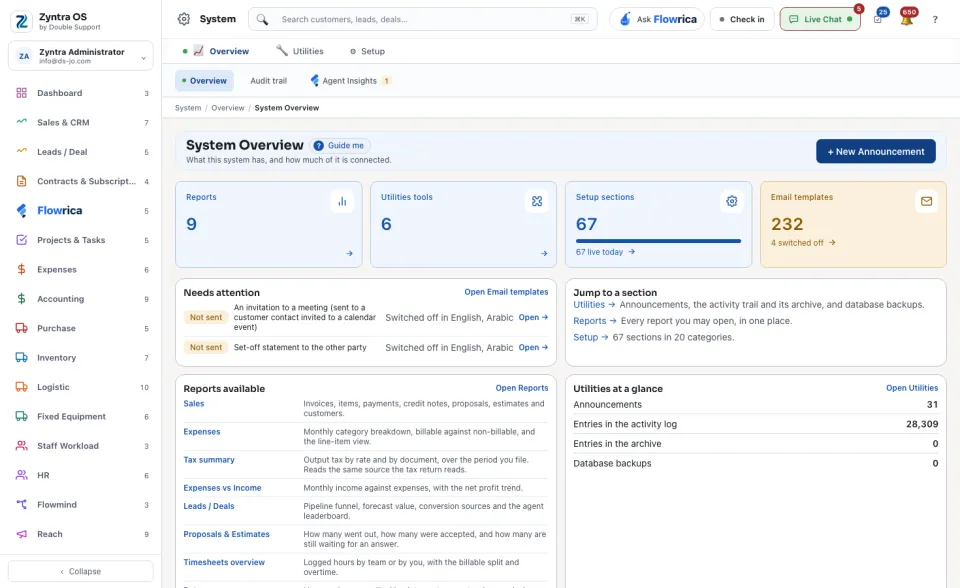Click the arrow on the Reports card

349,253
